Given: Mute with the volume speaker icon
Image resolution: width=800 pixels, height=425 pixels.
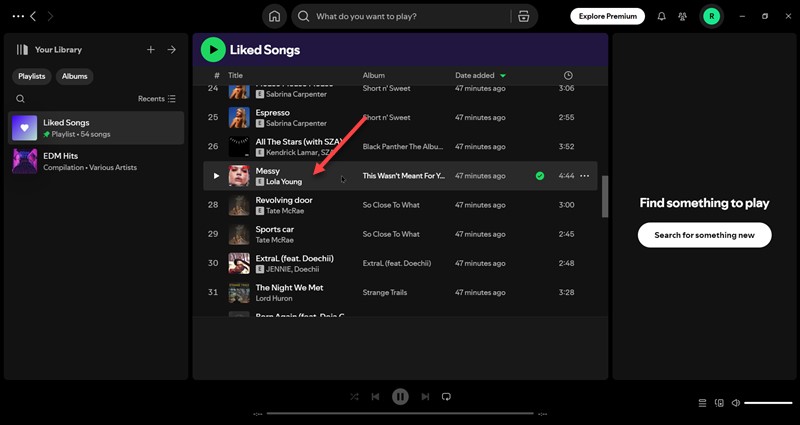Looking at the screenshot, I should (x=736, y=403).
